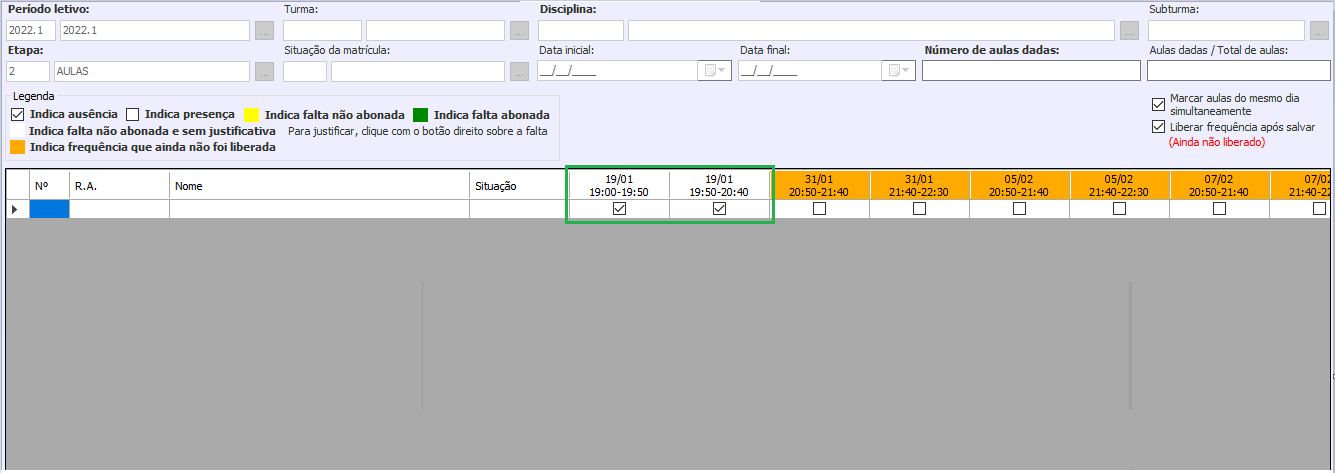
Task: Click the Turma description field
Action: tap(435, 30)
